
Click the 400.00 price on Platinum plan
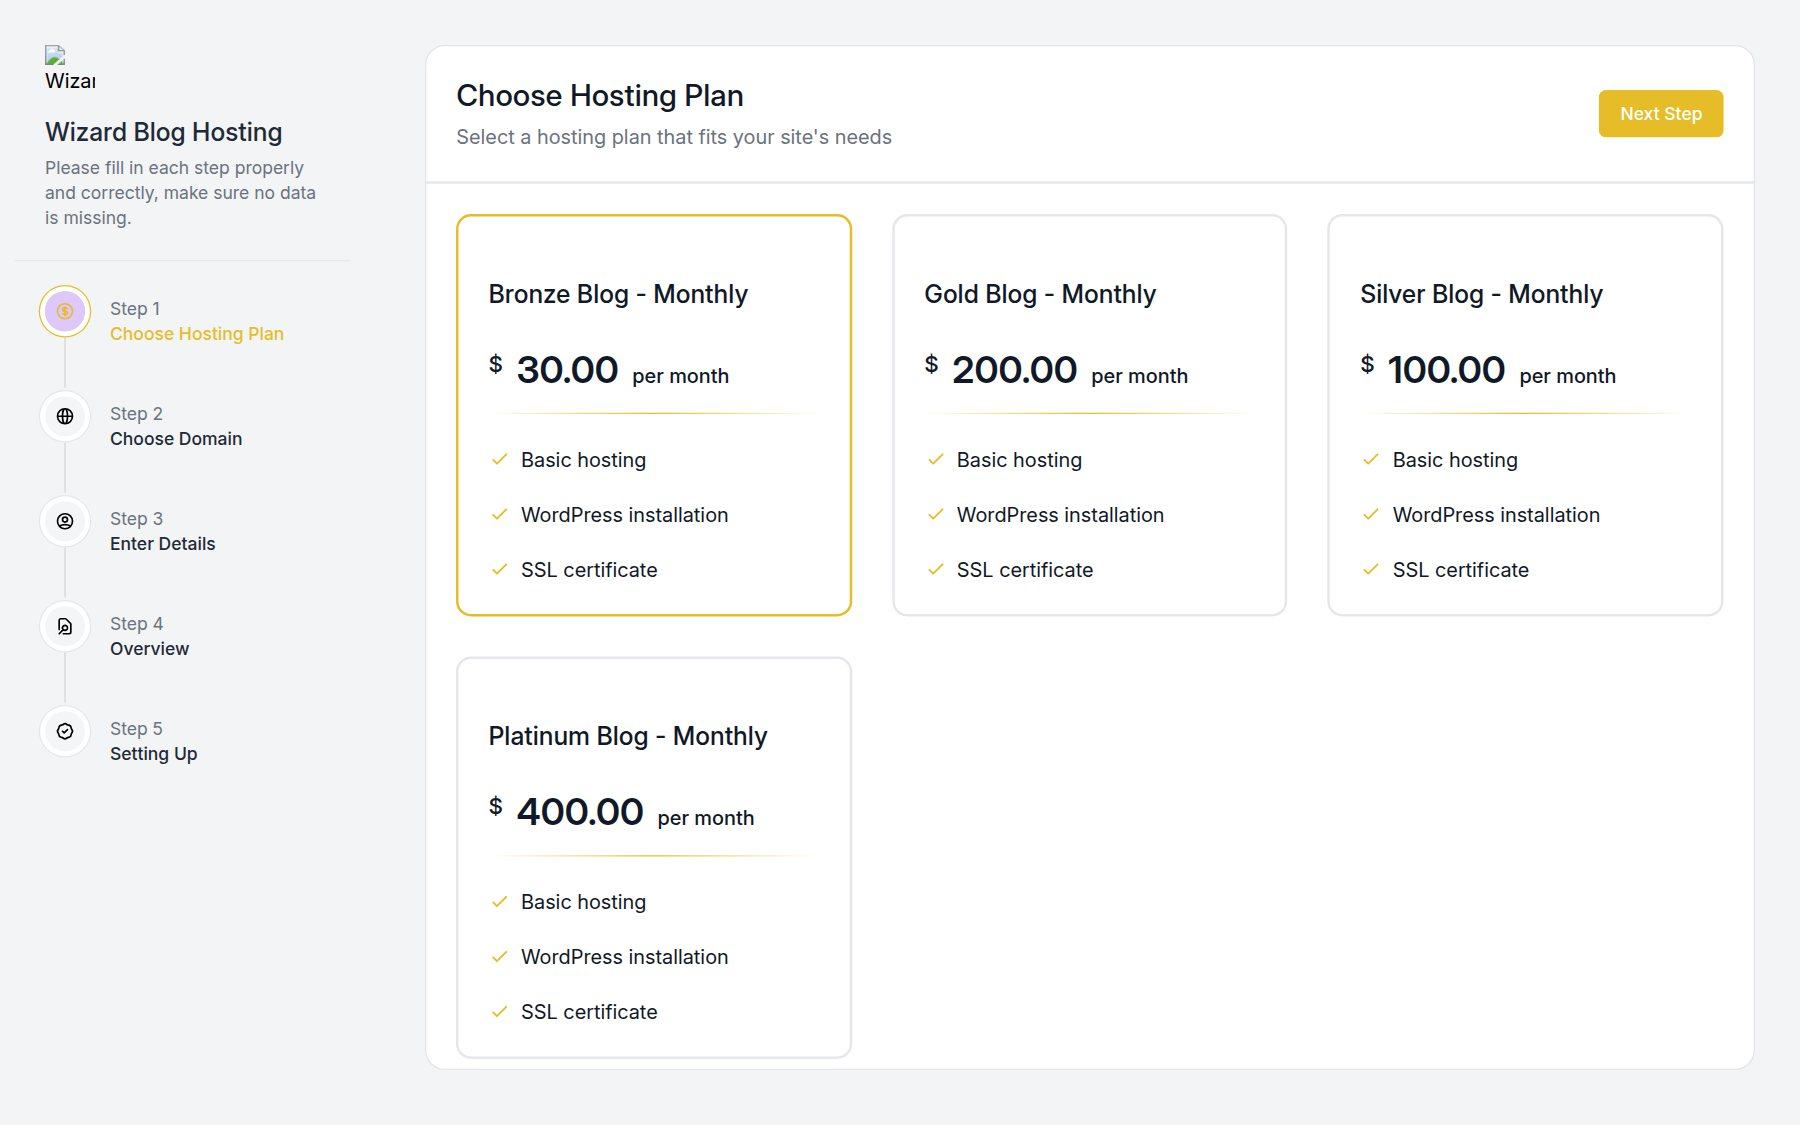pos(580,812)
